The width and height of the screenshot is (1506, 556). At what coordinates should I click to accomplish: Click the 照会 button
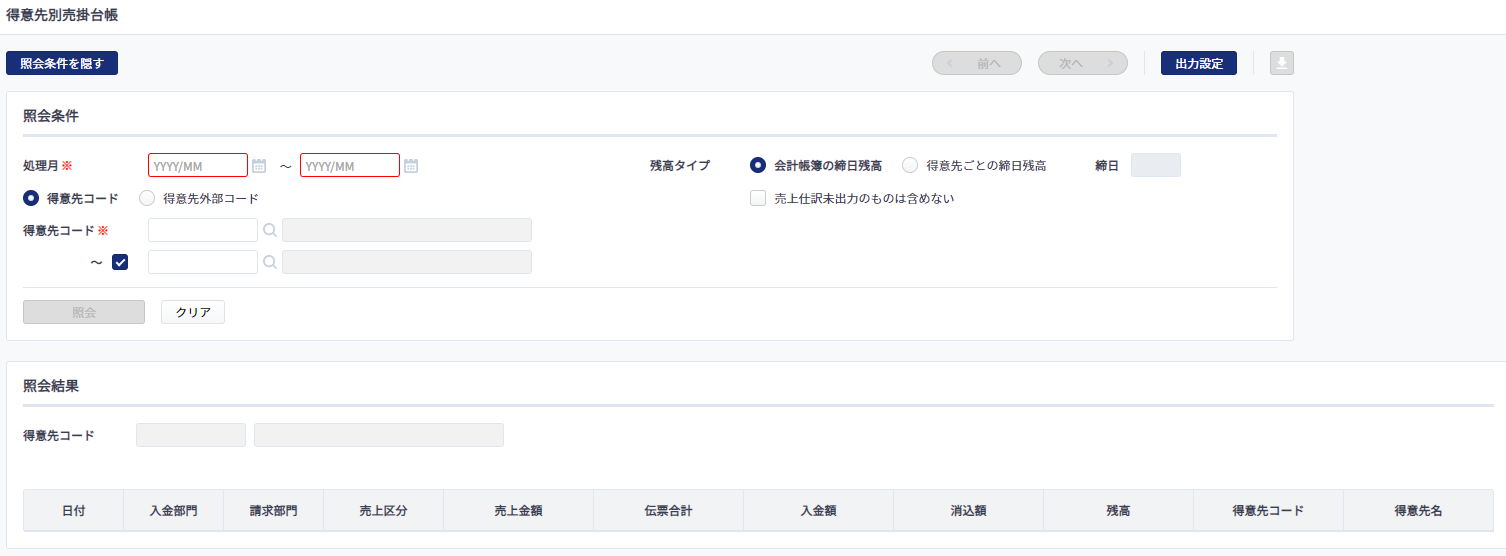point(84,312)
